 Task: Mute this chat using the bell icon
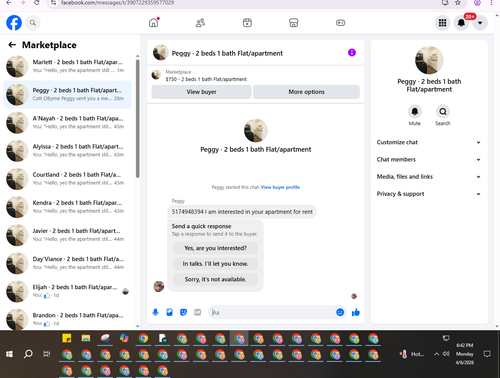[x=415, y=111]
